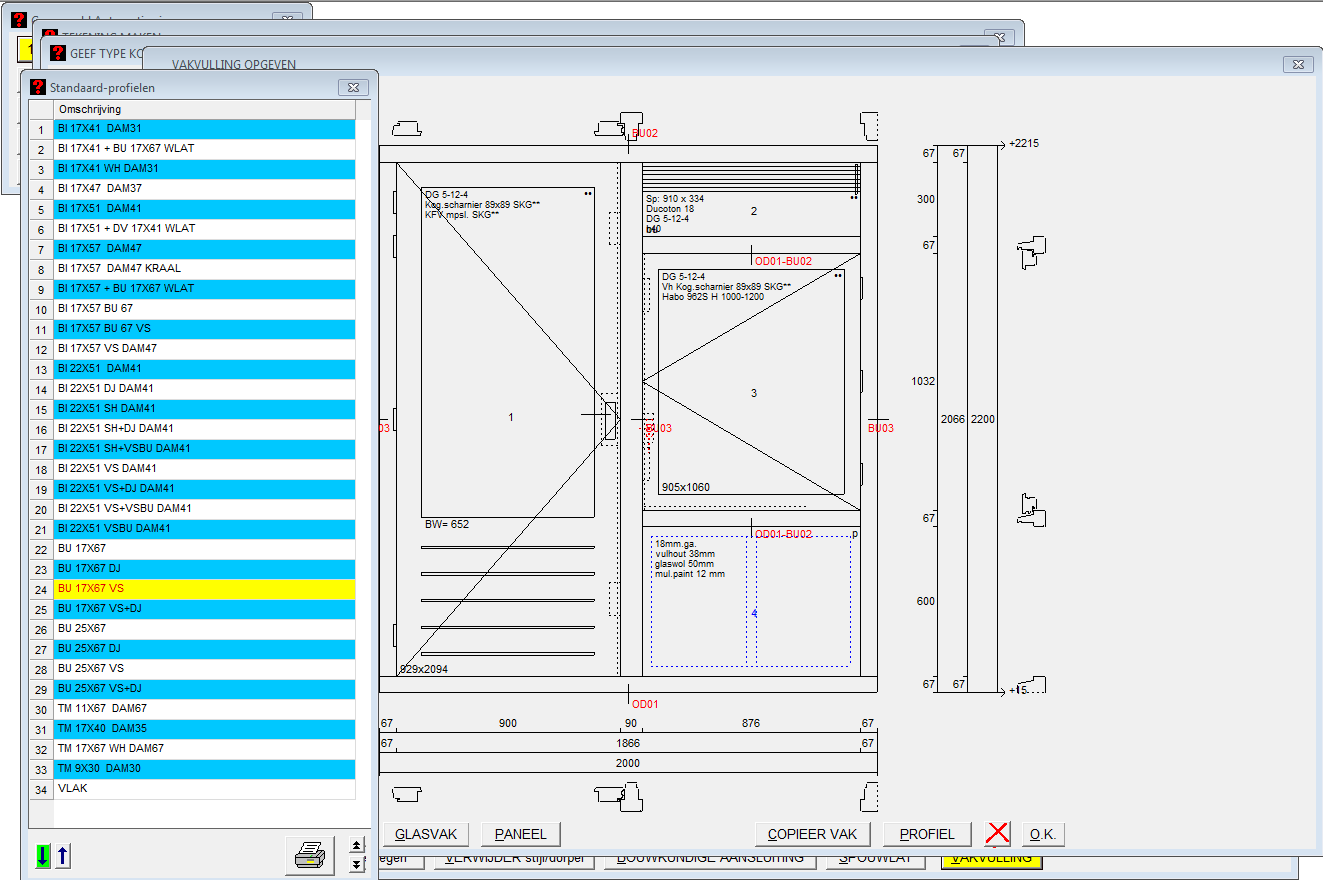Click the Omschrijving column header
The image size is (1323, 880).
tap(204, 109)
